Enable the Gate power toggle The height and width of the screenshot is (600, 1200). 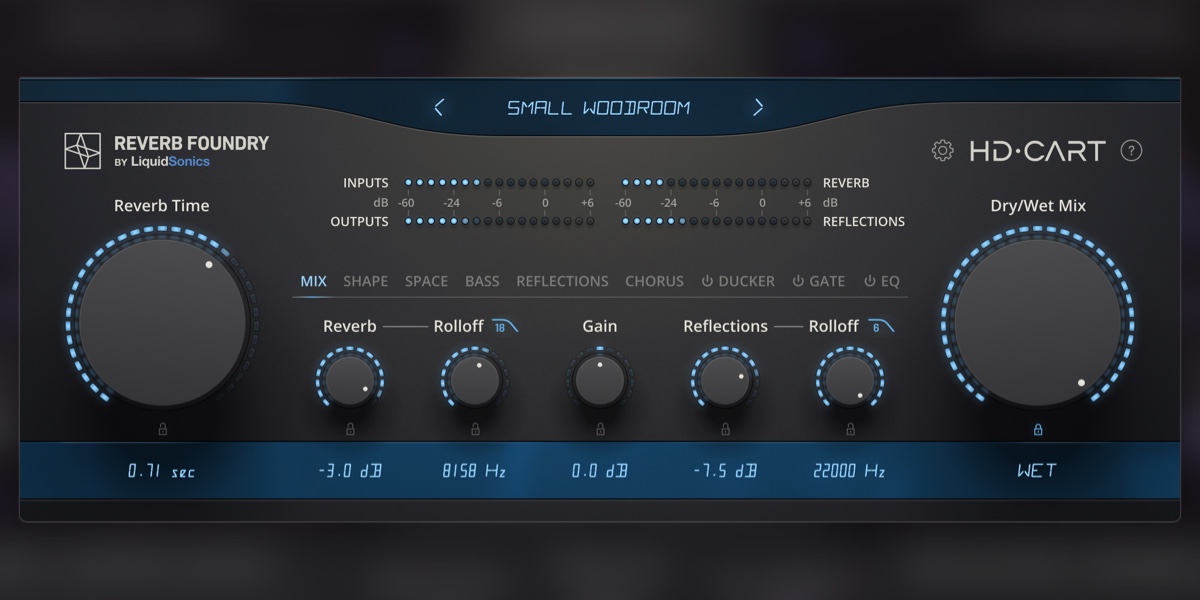[798, 282]
